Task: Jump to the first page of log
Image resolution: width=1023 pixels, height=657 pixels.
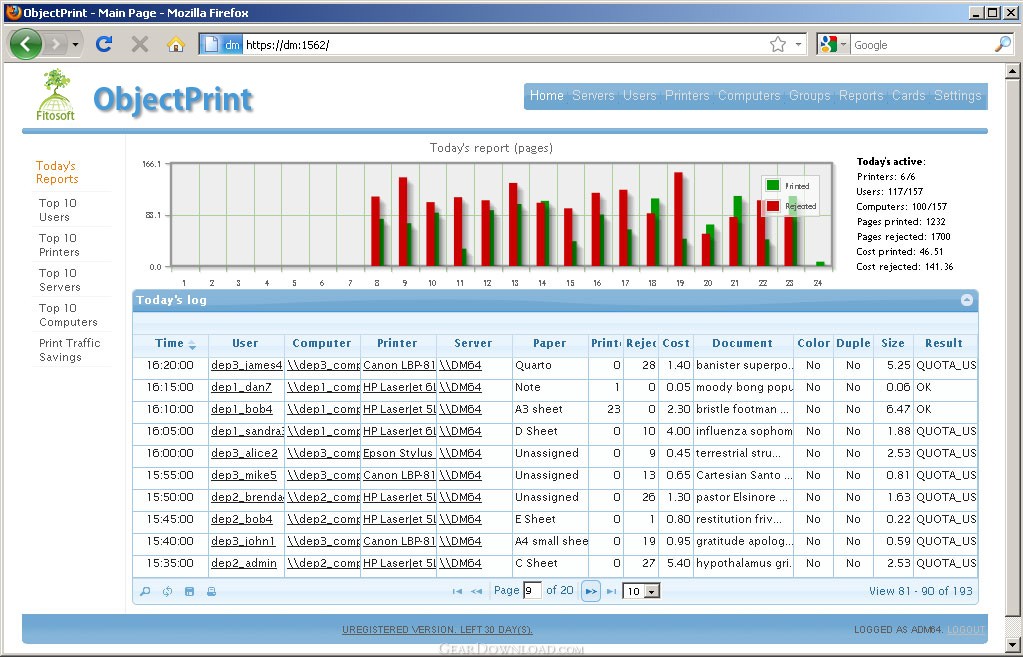Action: click(457, 591)
